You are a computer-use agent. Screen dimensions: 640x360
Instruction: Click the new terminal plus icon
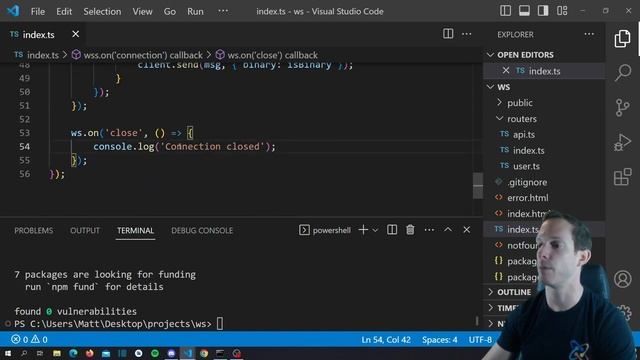[x=363, y=230]
